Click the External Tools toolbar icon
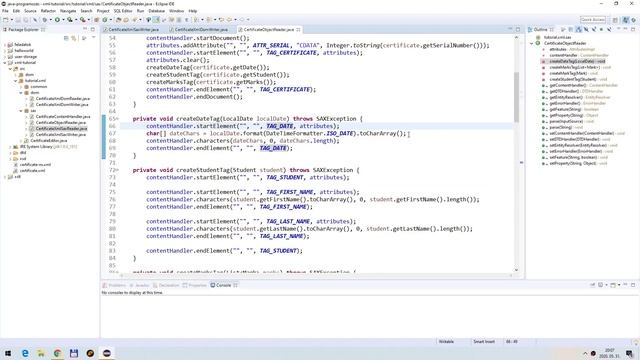 [82, 20]
